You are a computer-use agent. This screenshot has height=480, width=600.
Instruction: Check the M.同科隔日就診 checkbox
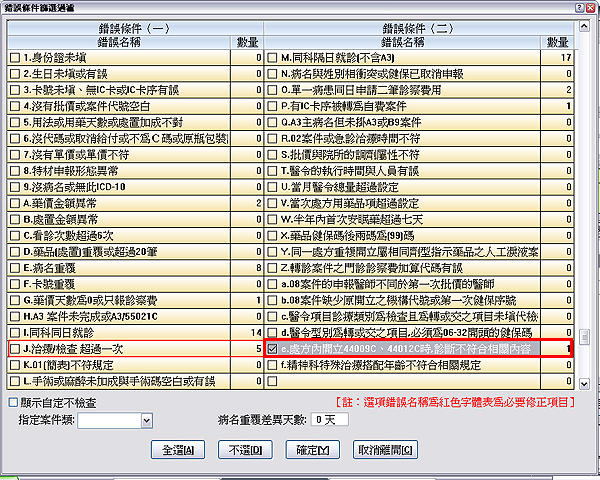coord(274,58)
